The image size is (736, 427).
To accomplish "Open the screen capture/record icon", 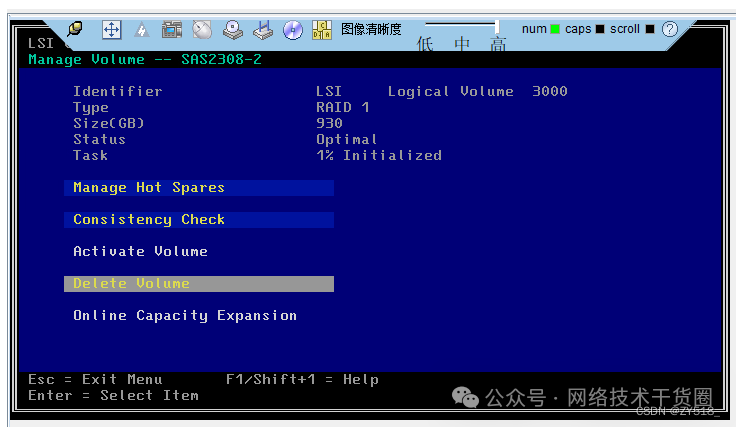I will pos(172,30).
